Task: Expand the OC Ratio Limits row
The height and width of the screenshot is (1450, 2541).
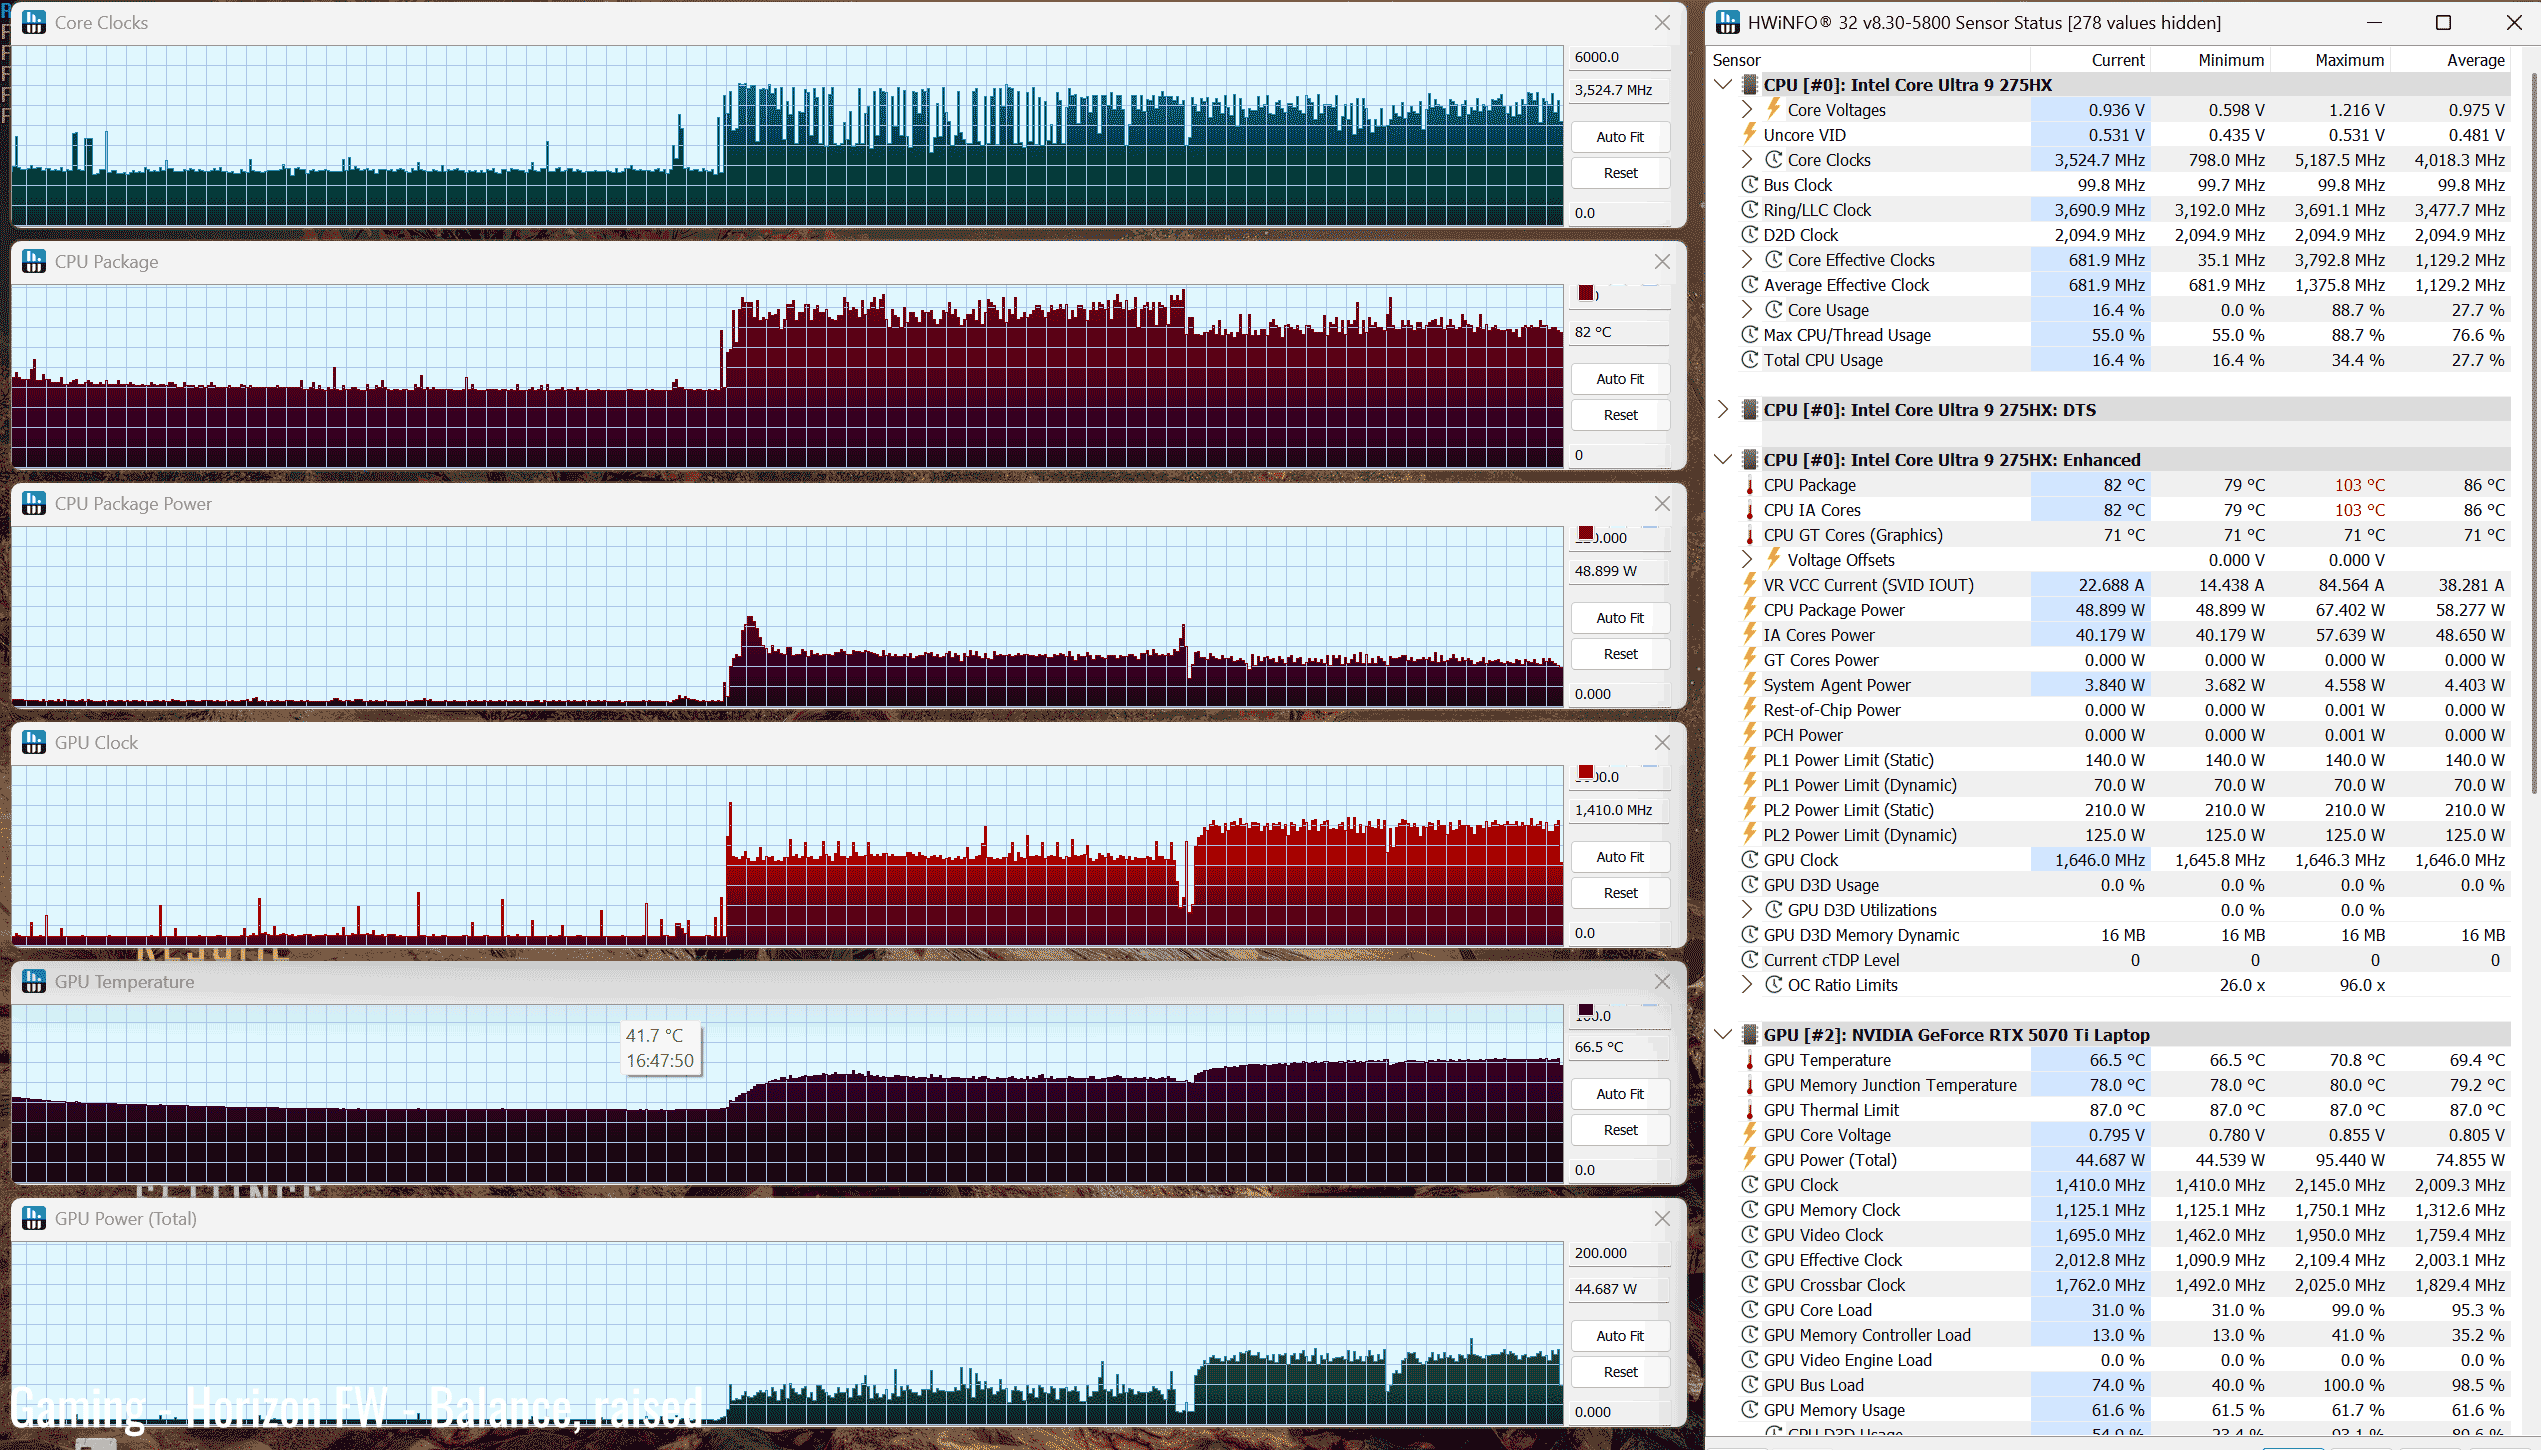Action: point(1747,985)
